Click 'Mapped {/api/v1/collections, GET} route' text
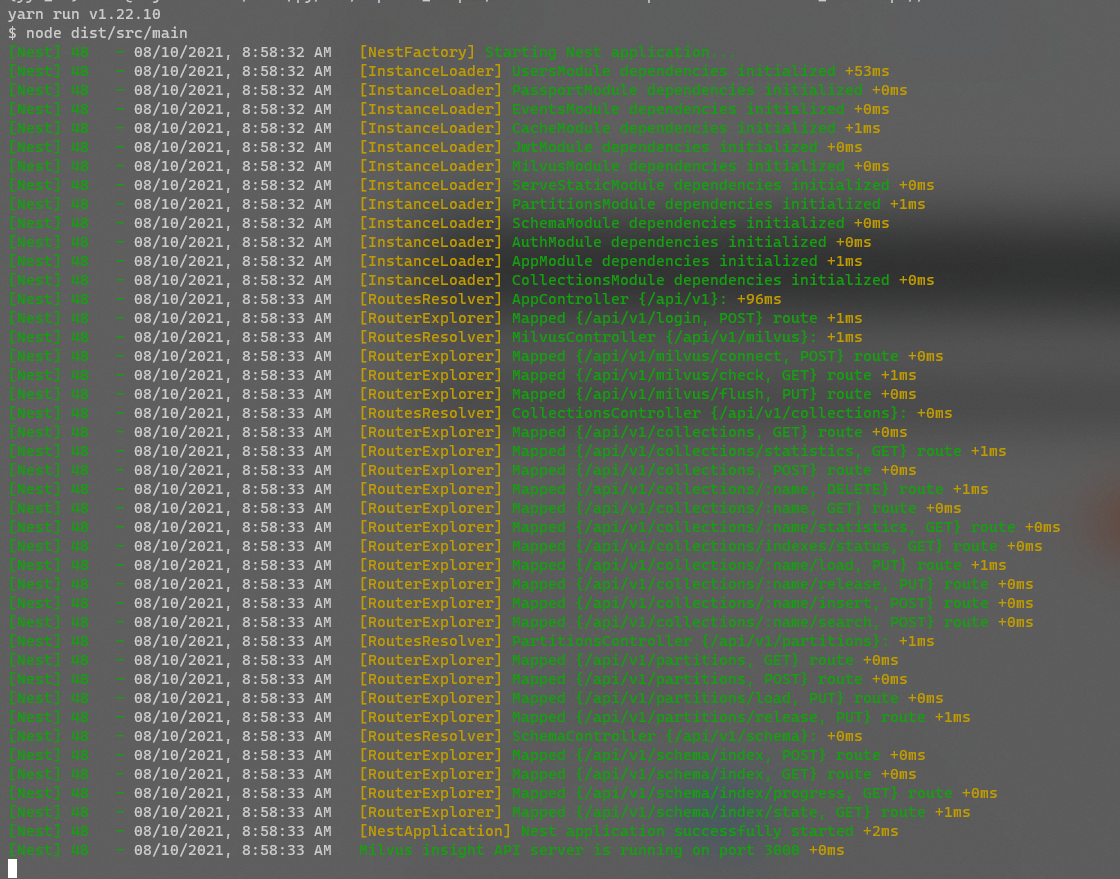Viewport: 1120px width, 879px height. 687,432
